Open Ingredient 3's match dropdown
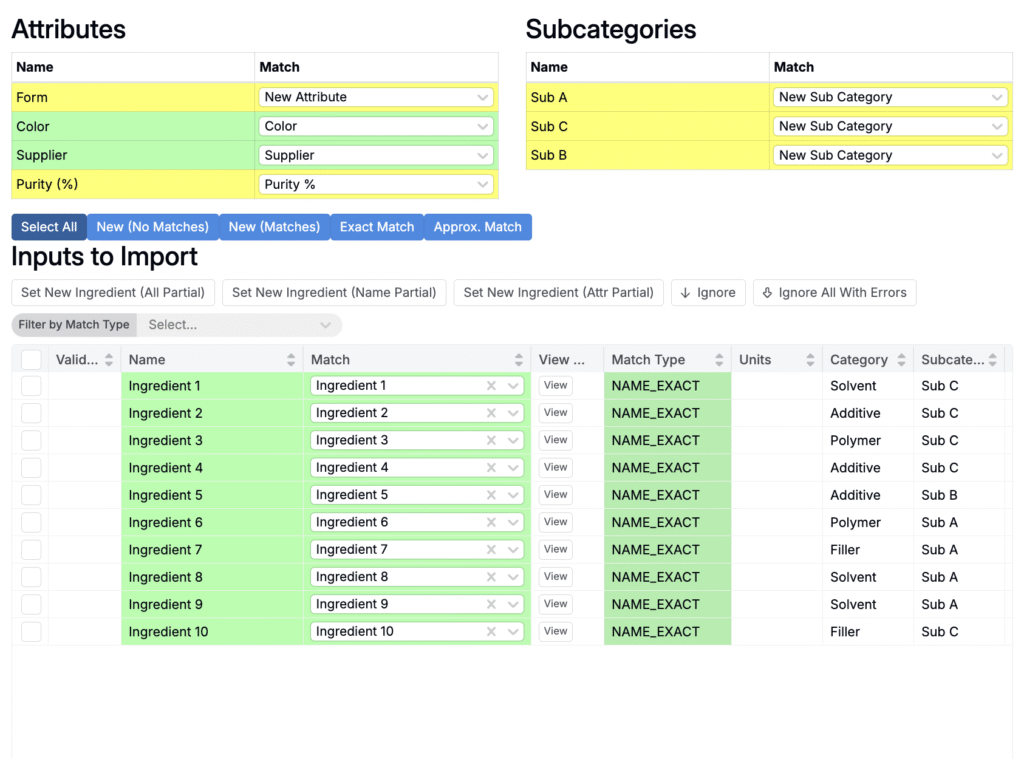This screenshot has width=1024, height=759. [x=511, y=440]
